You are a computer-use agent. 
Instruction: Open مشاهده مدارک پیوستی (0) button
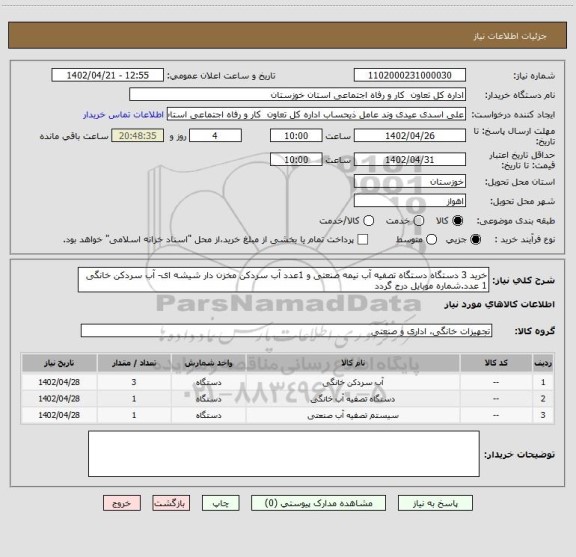tap(318, 503)
